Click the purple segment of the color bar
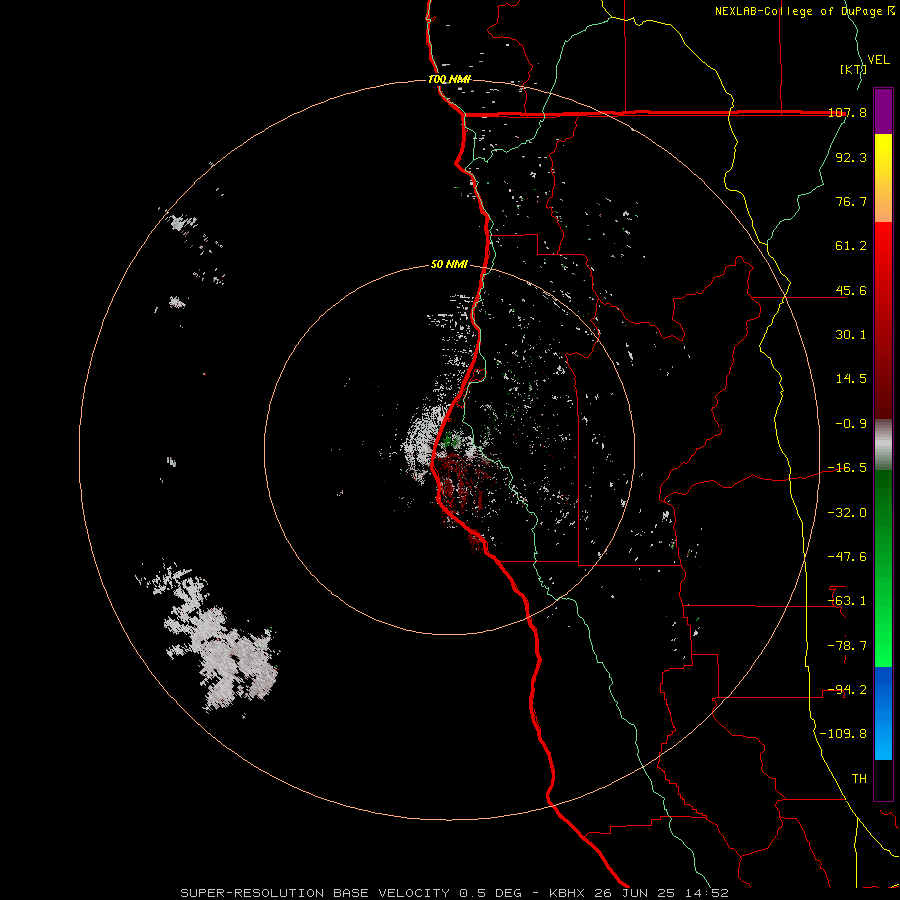The image size is (900, 900). click(883, 111)
